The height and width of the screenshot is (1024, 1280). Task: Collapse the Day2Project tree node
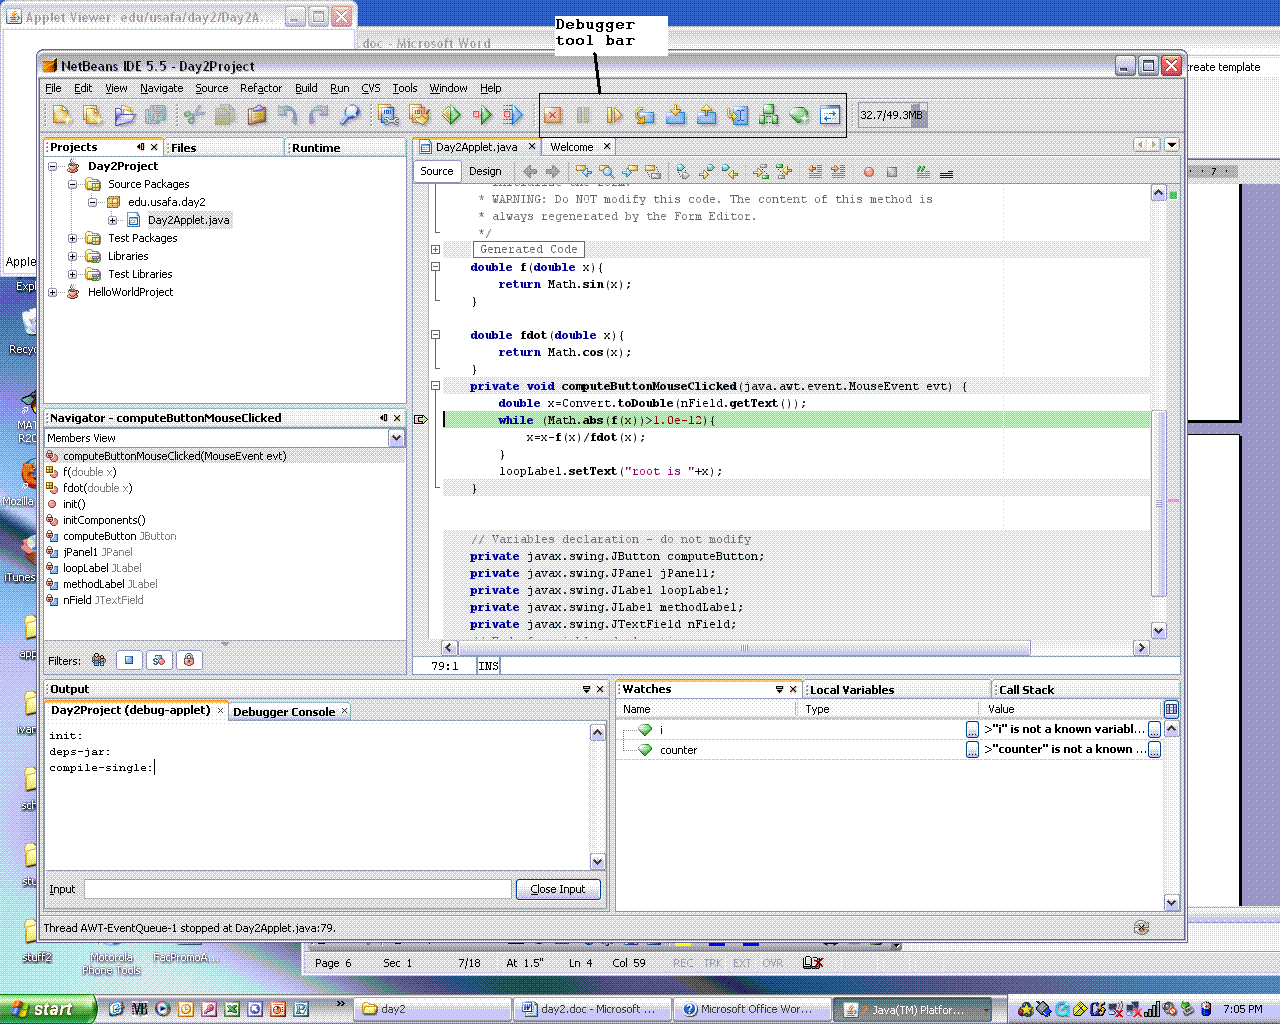coord(53,166)
